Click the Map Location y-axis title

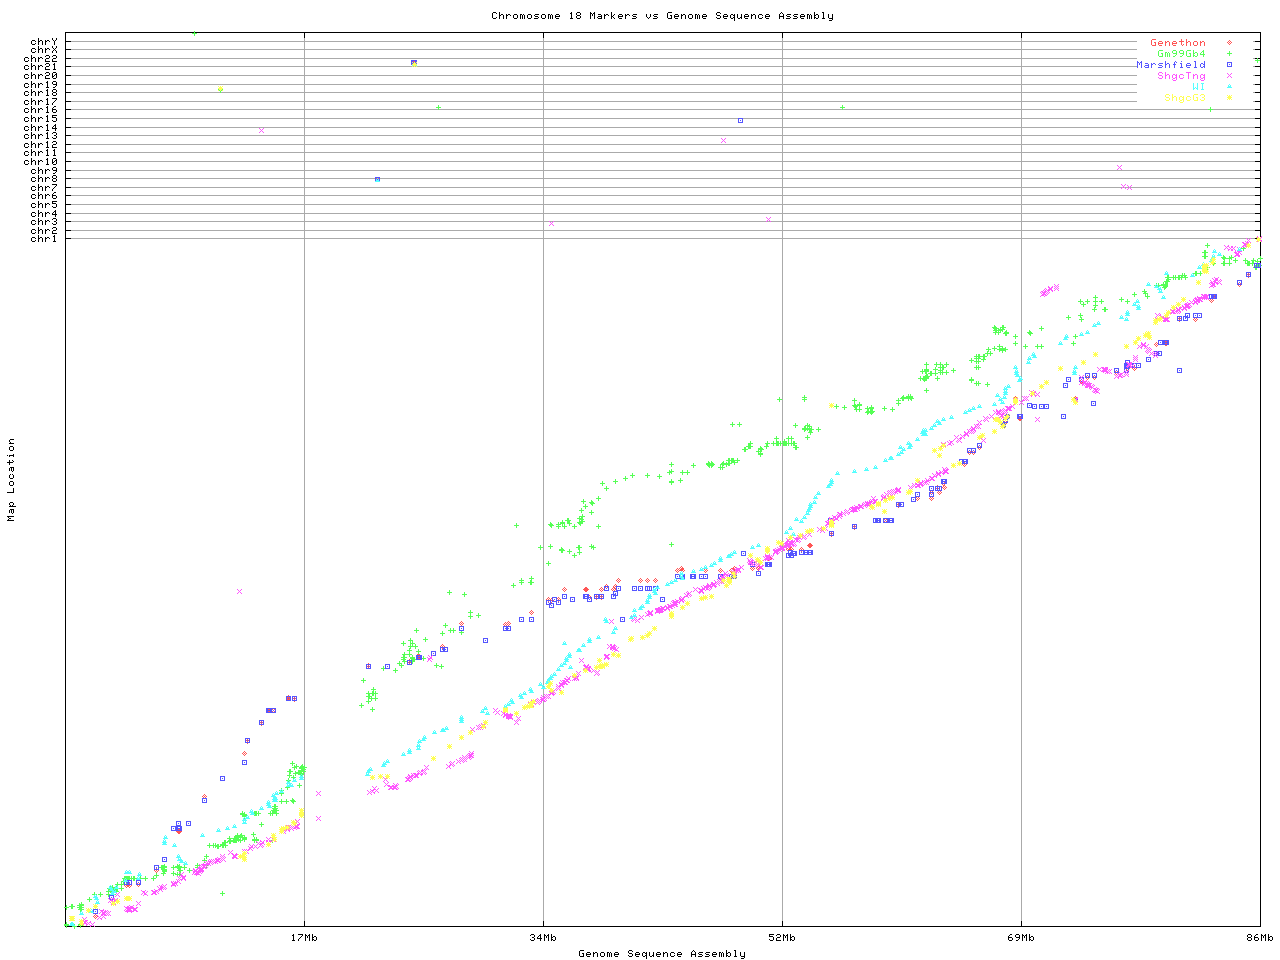pos(12,480)
